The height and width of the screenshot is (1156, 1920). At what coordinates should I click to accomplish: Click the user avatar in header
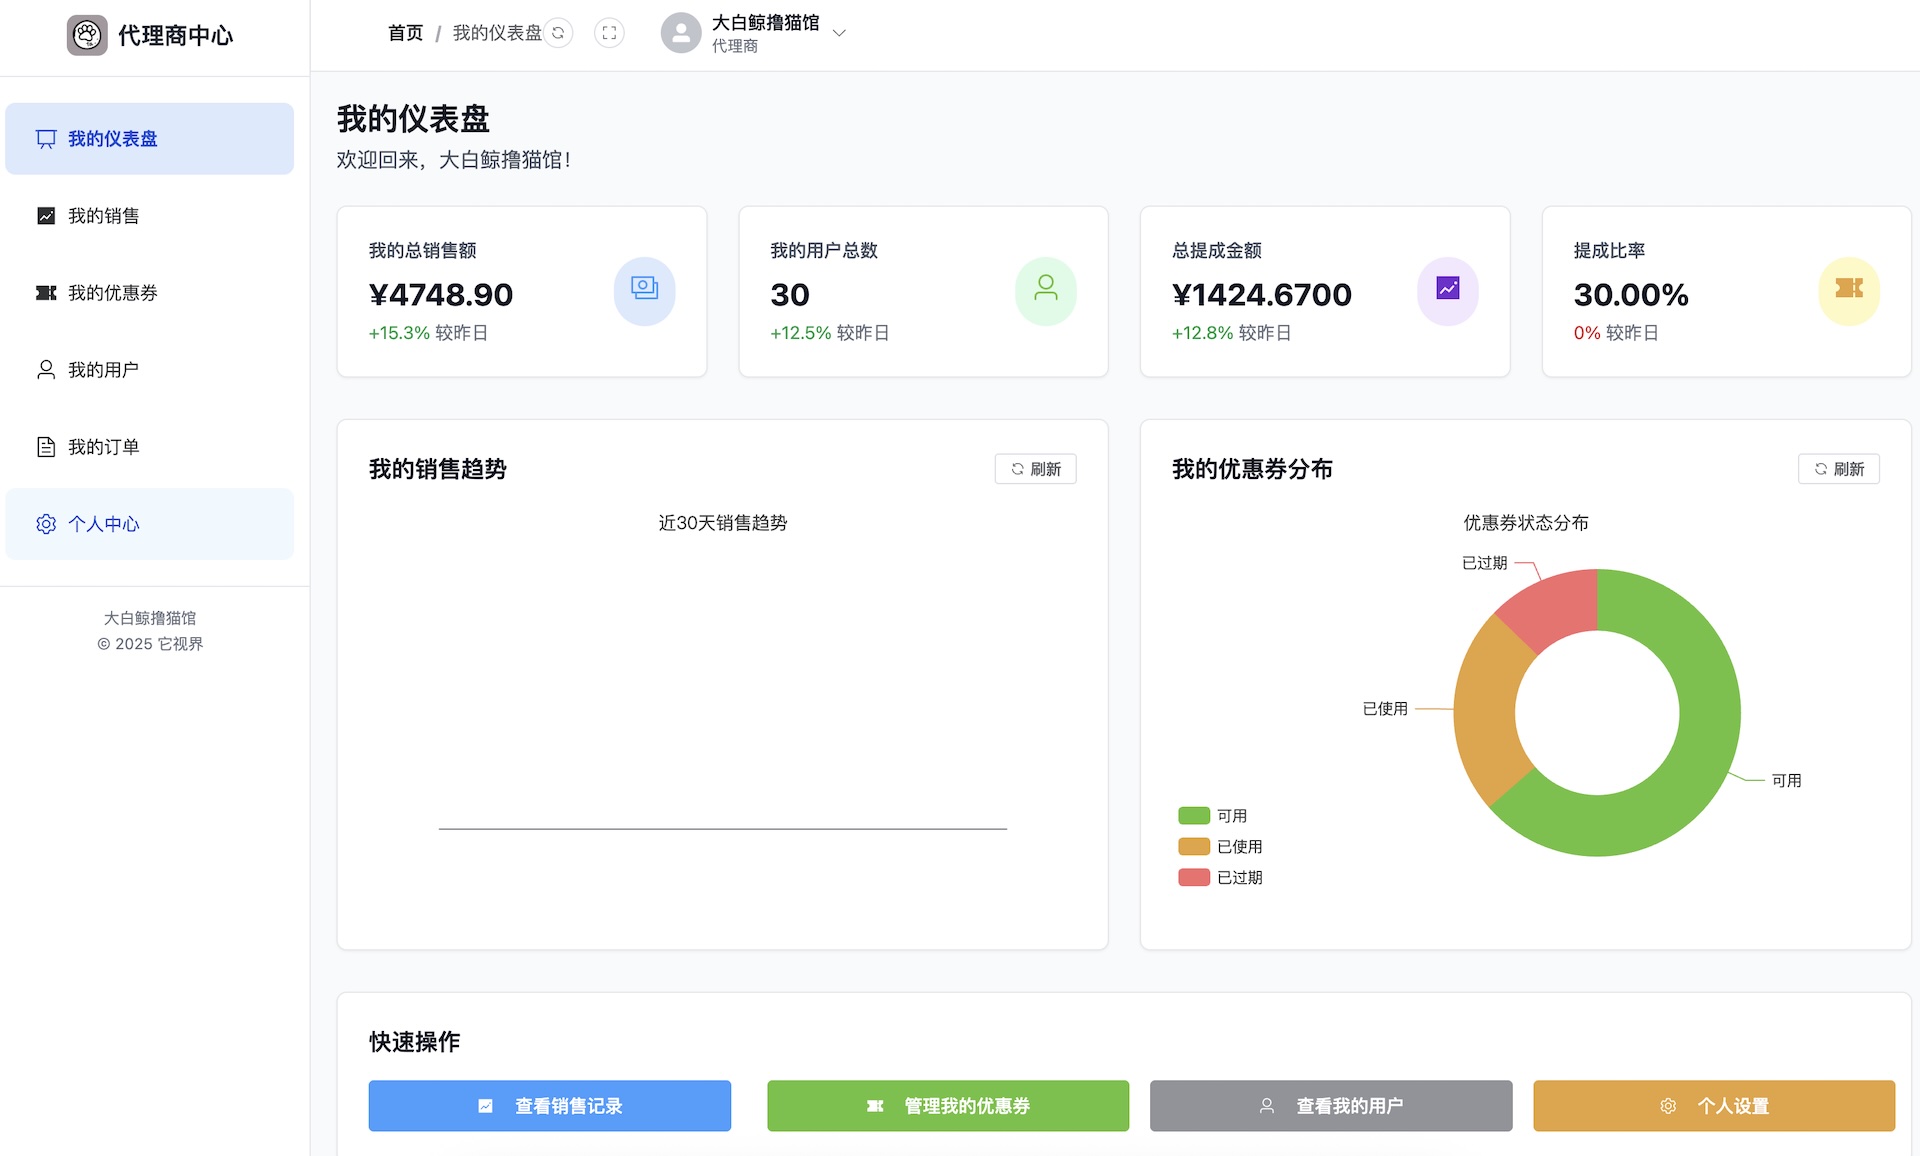(681, 33)
